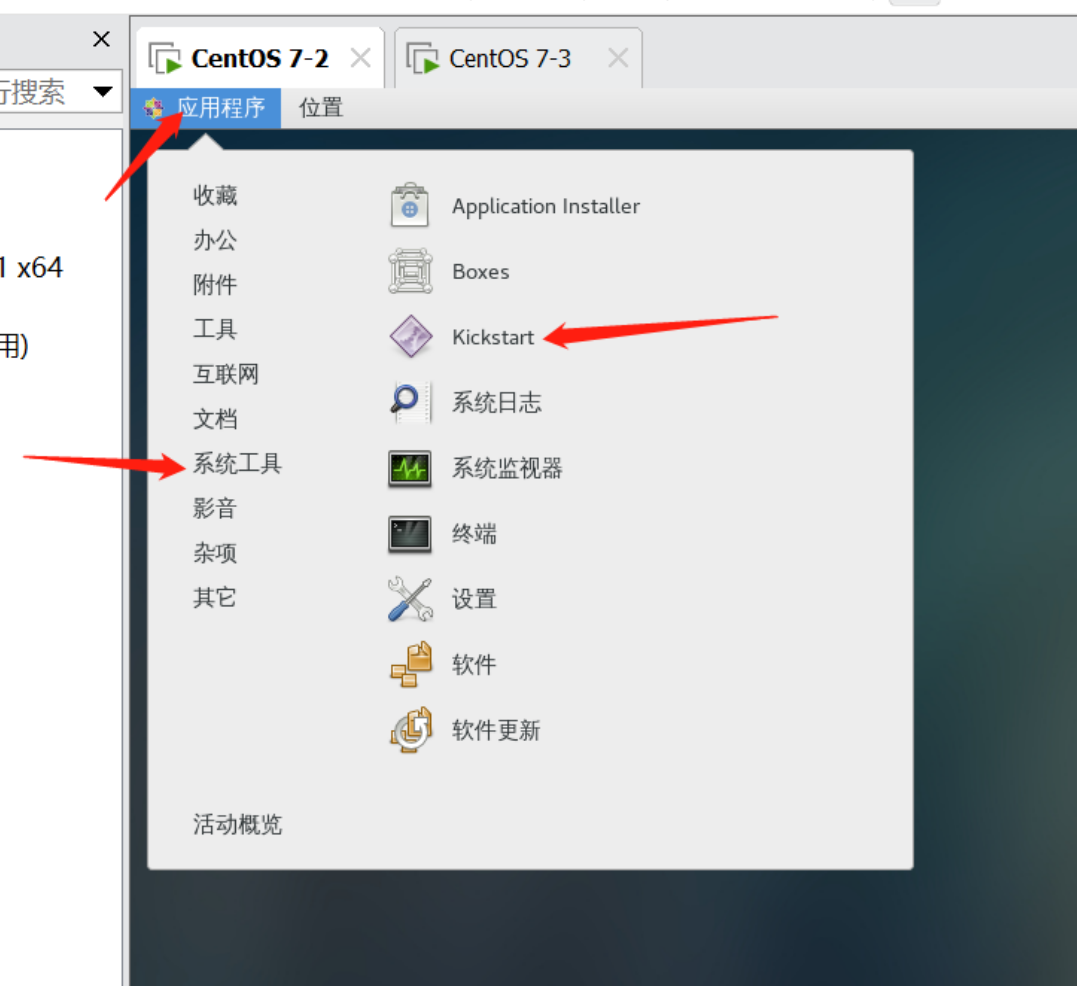Open the Application Installer icon
This screenshot has width=1077, height=986.
[x=409, y=205]
